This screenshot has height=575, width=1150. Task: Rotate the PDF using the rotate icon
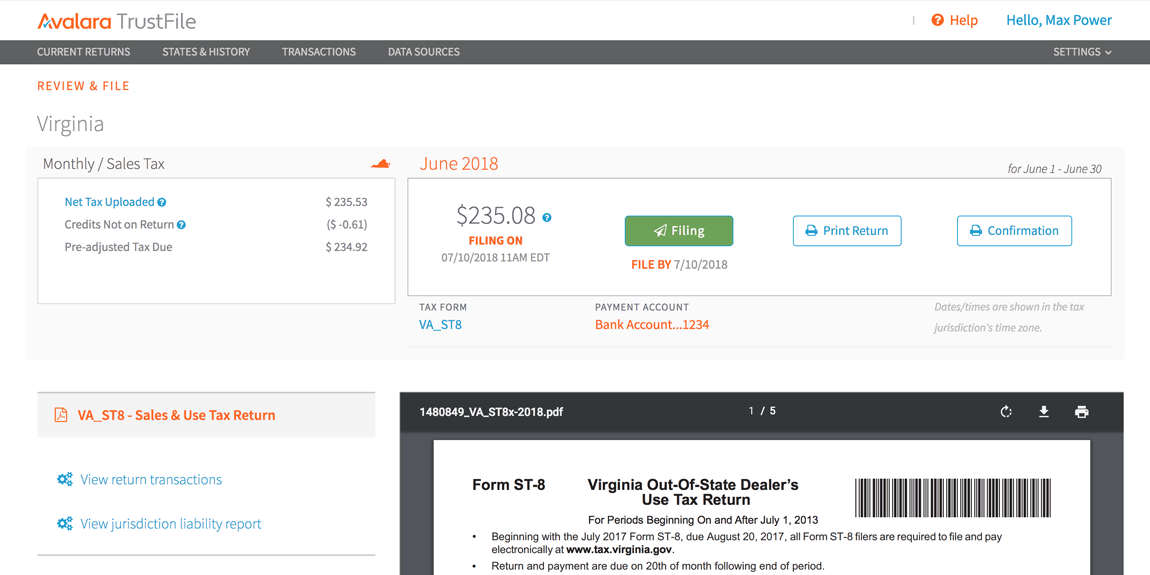(x=1006, y=412)
